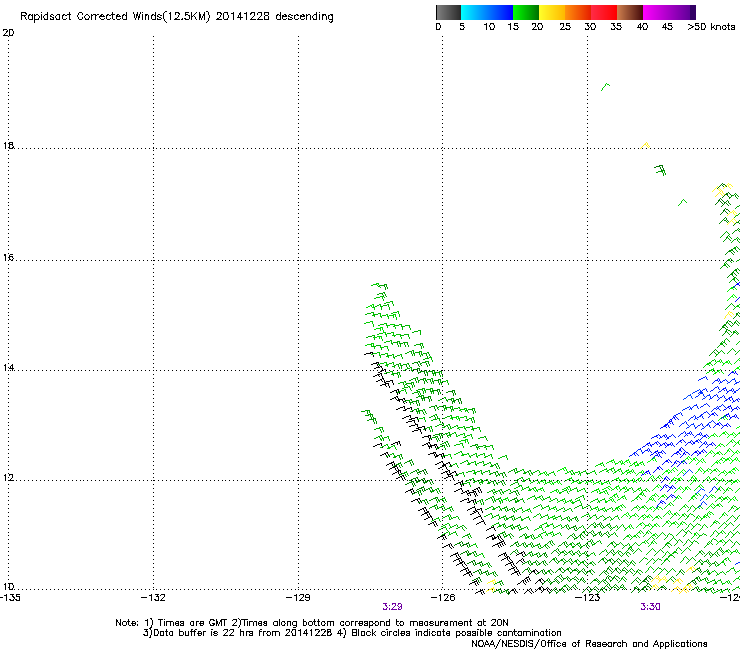This screenshot has width=740, height=650.
Task: Click the legend tick label '35'
Action: [616, 27]
